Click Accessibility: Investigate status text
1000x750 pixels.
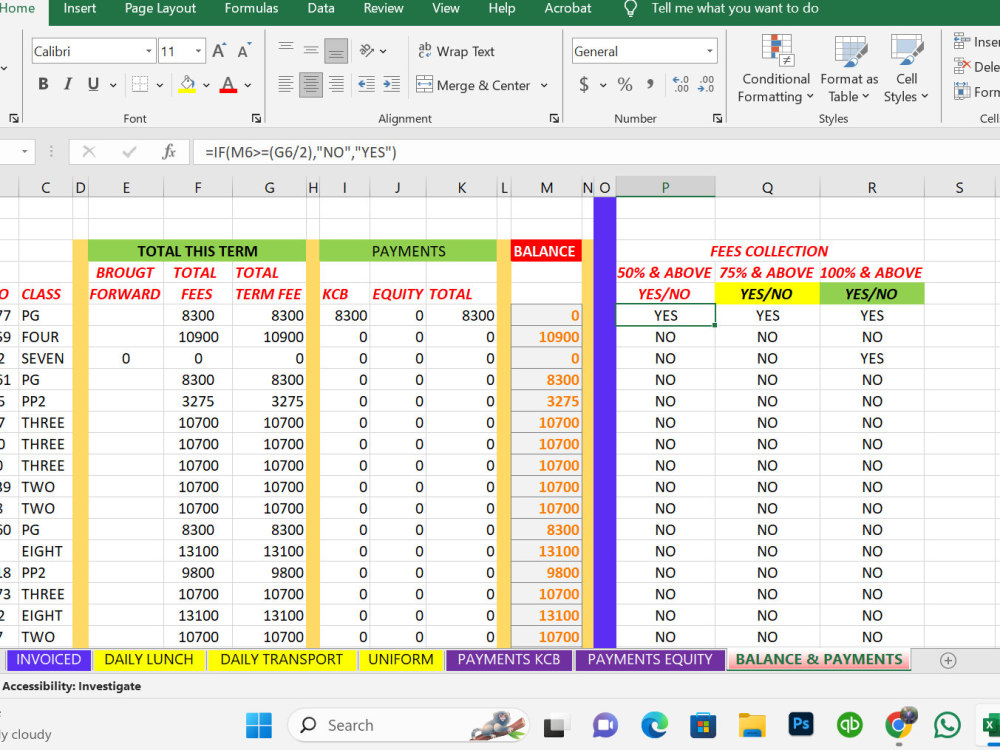pos(71,686)
